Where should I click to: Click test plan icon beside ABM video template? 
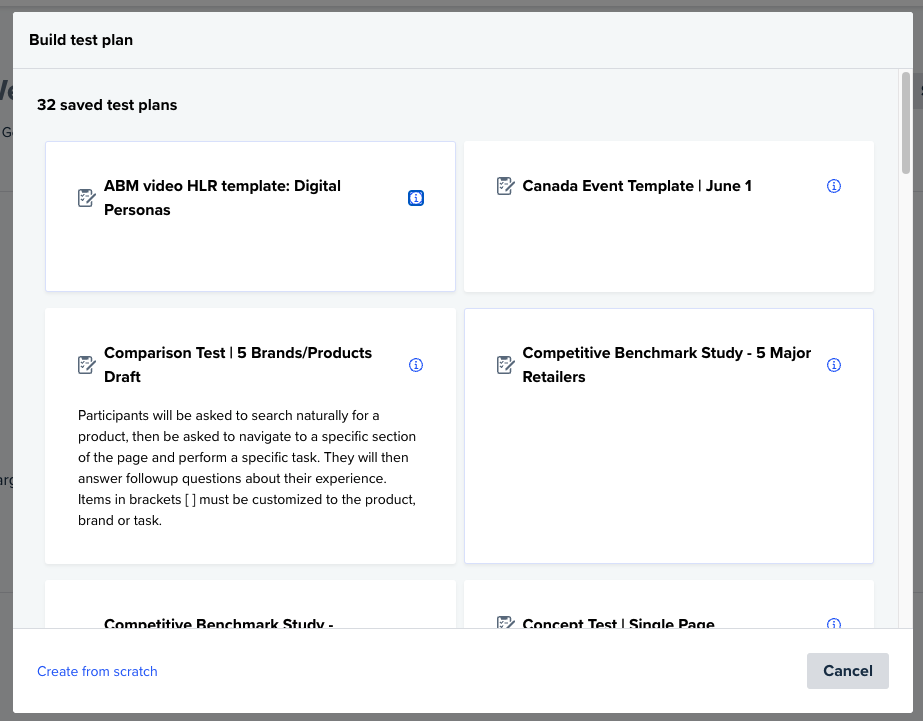87,198
